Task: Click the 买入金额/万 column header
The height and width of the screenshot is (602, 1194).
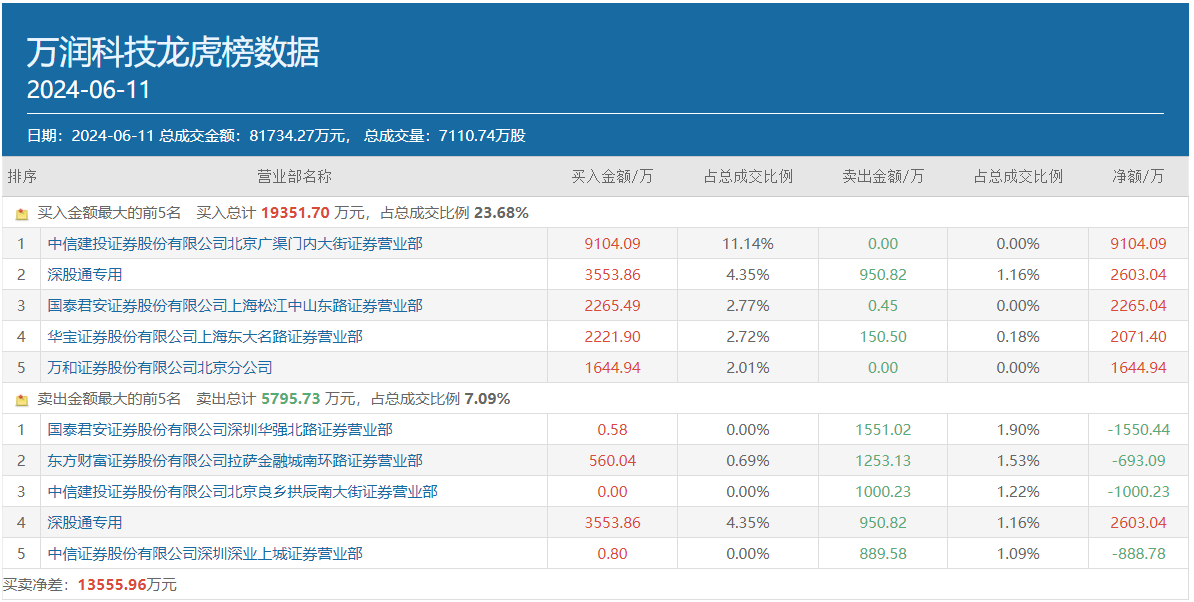Action: click(612, 177)
